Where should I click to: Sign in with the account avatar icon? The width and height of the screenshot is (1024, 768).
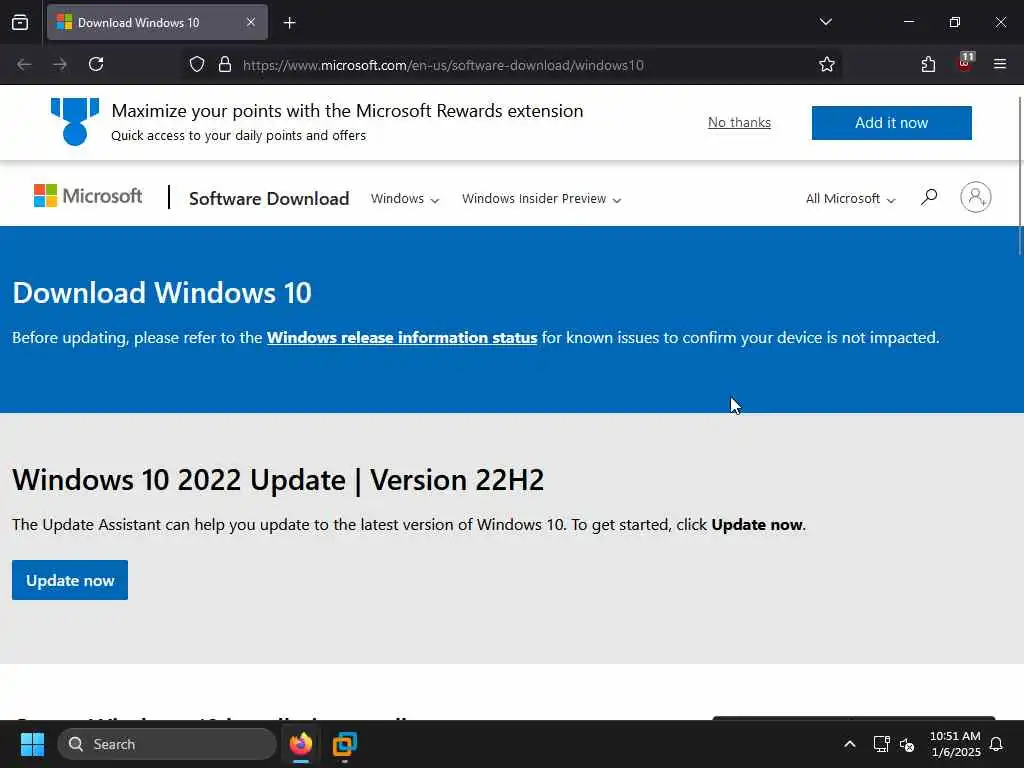pyautogui.click(x=976, y=197)
